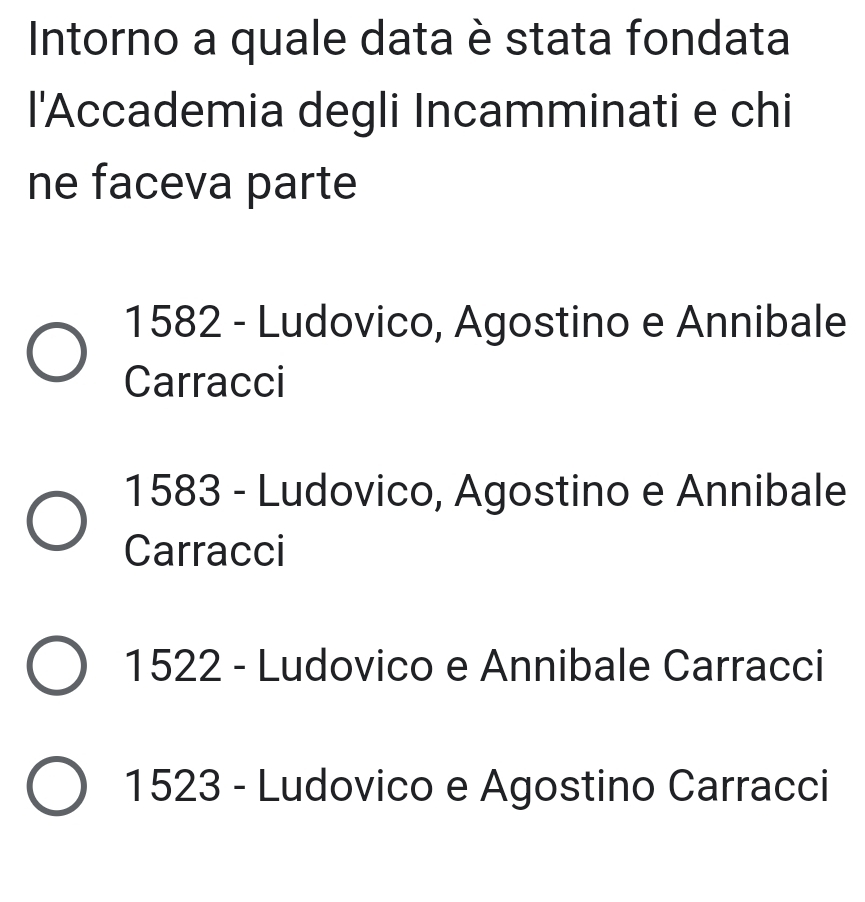Click 'Carracci' beneath the 1583 answer line
Screen dimensions: 865x902
pyautogui.click(x=206, y=551)
